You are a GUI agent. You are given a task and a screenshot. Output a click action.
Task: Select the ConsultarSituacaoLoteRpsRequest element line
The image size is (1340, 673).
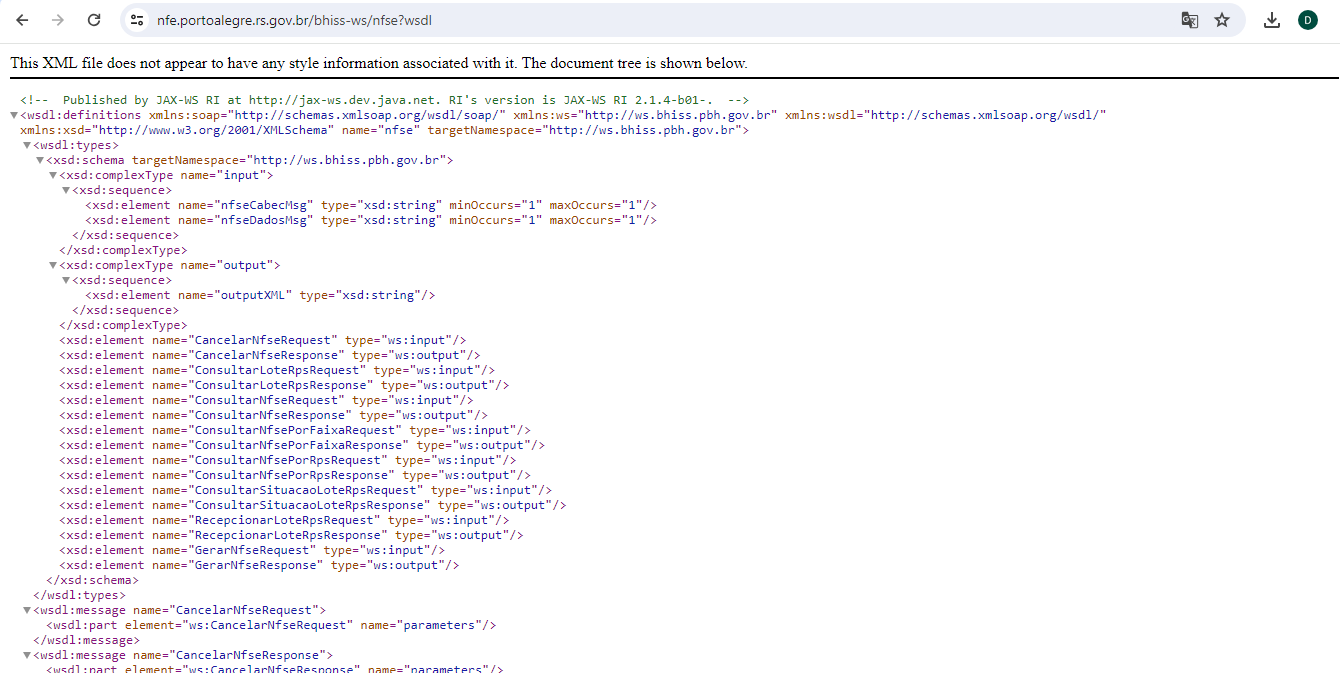tap(306, 490)
